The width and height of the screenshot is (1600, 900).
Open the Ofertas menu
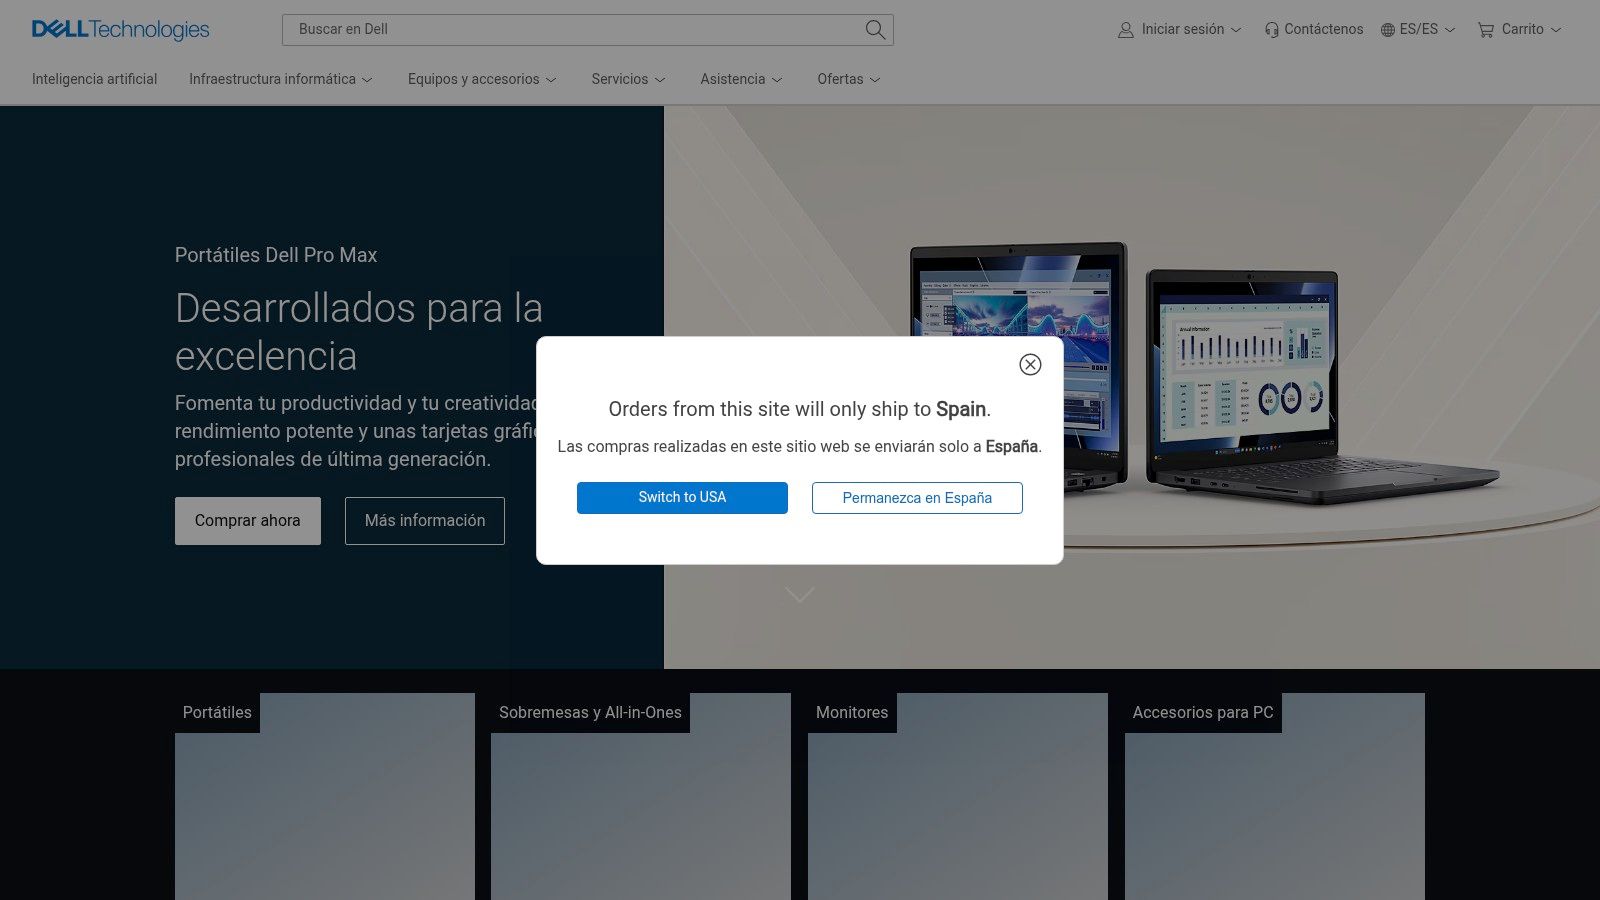point(849,79)
